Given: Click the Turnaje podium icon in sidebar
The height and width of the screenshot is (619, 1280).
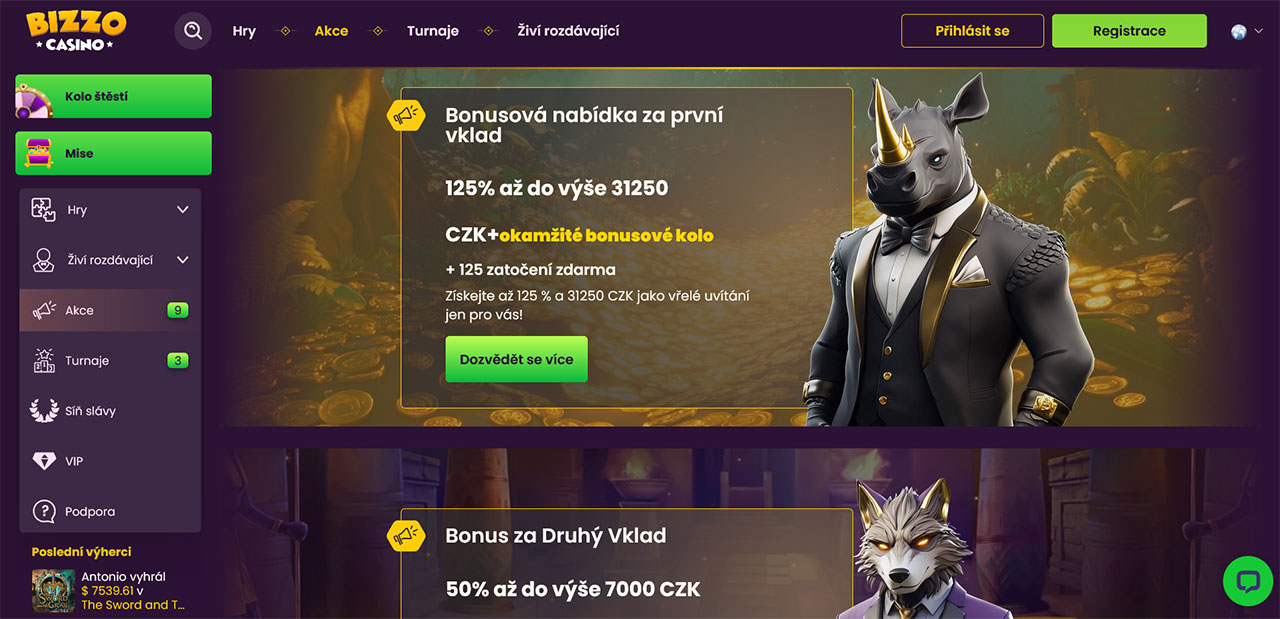Looking at the screenshot, I should point(44,361).
